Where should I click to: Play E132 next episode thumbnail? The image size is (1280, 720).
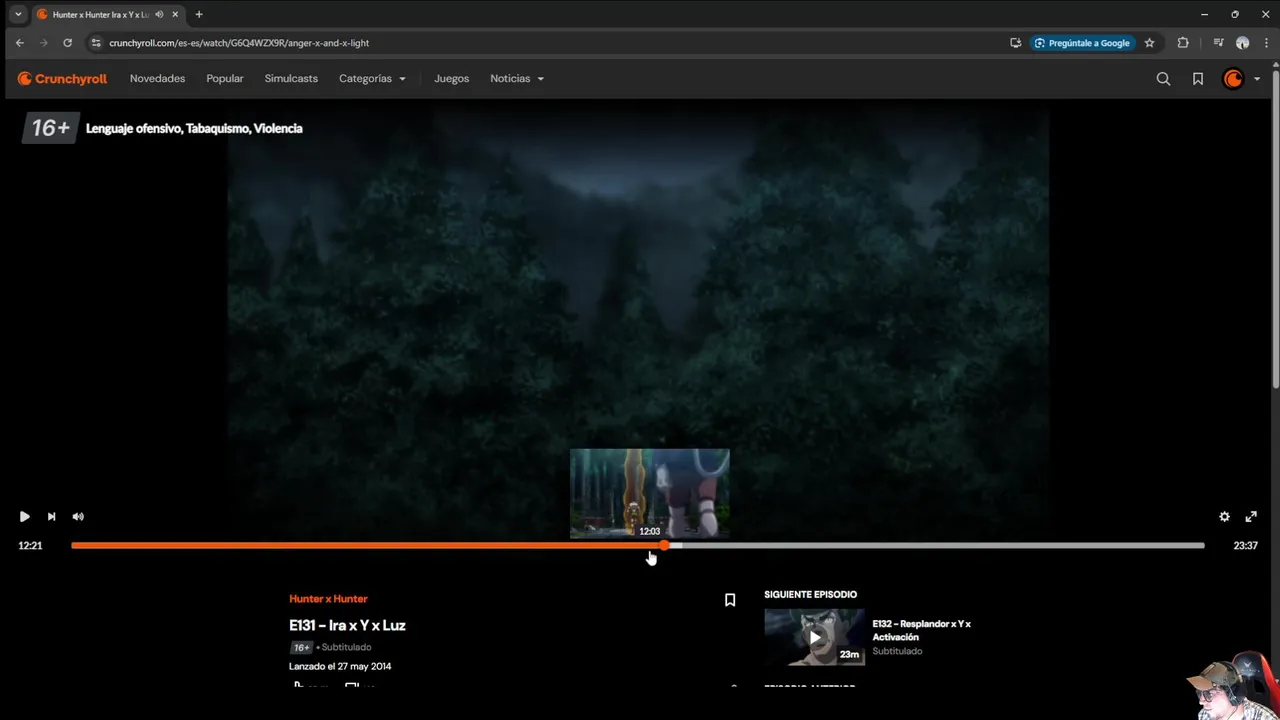coord(814,637)
